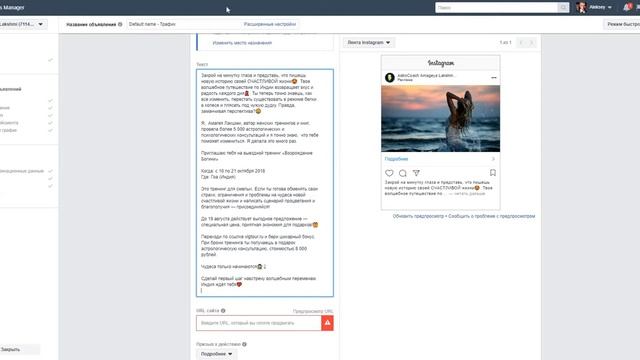Click the advertiser avatar in Instagram preview
Viewport: 640px width, 360px height.
click(390, 77)
